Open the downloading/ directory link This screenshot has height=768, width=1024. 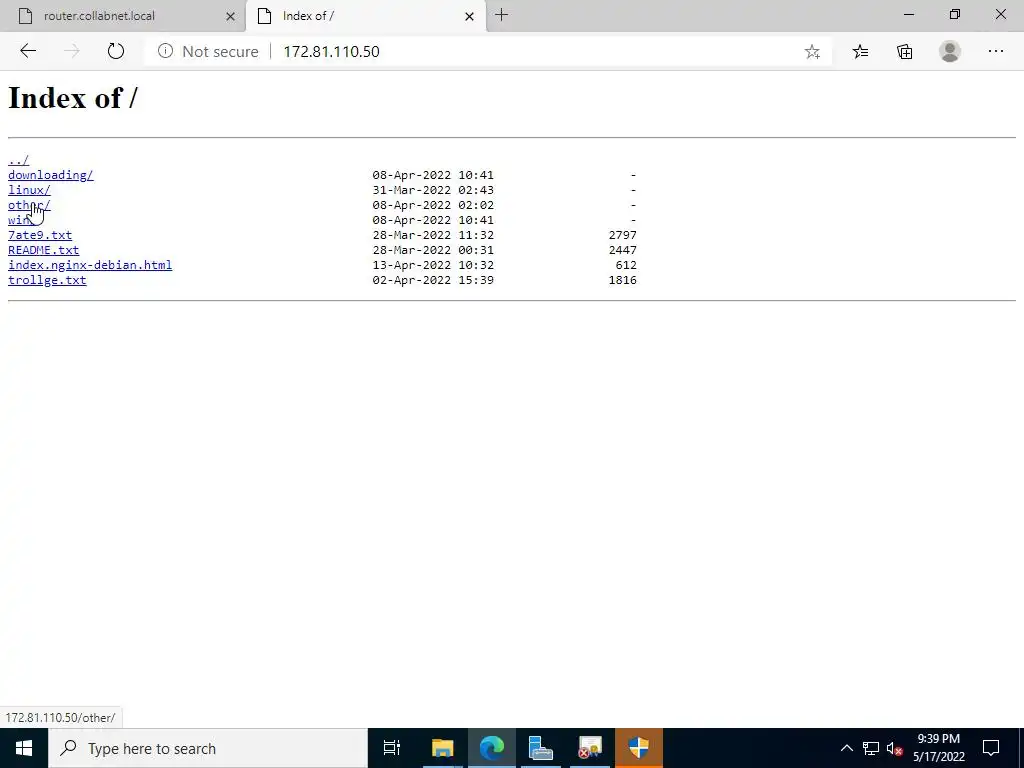50,175
